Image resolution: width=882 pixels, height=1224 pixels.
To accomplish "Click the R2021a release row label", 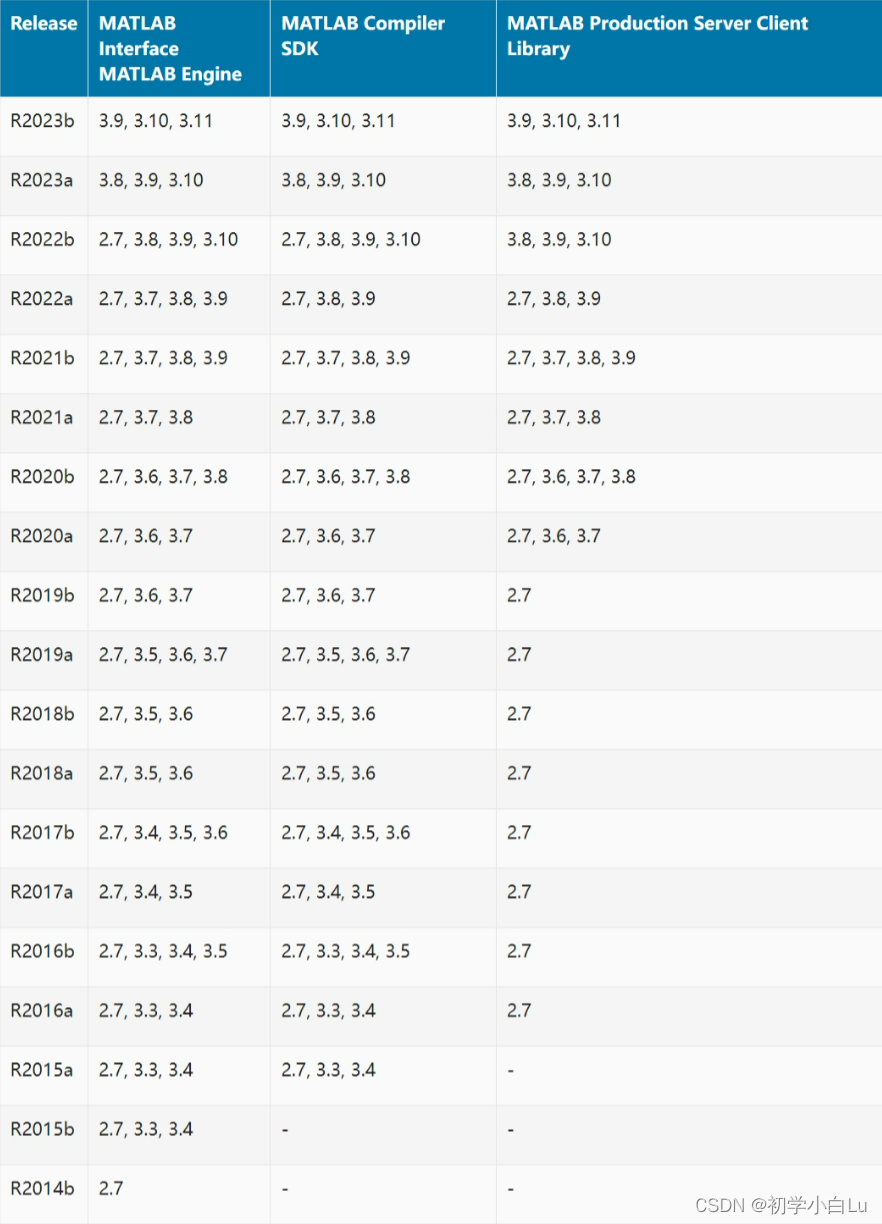I will coord(43,418).
